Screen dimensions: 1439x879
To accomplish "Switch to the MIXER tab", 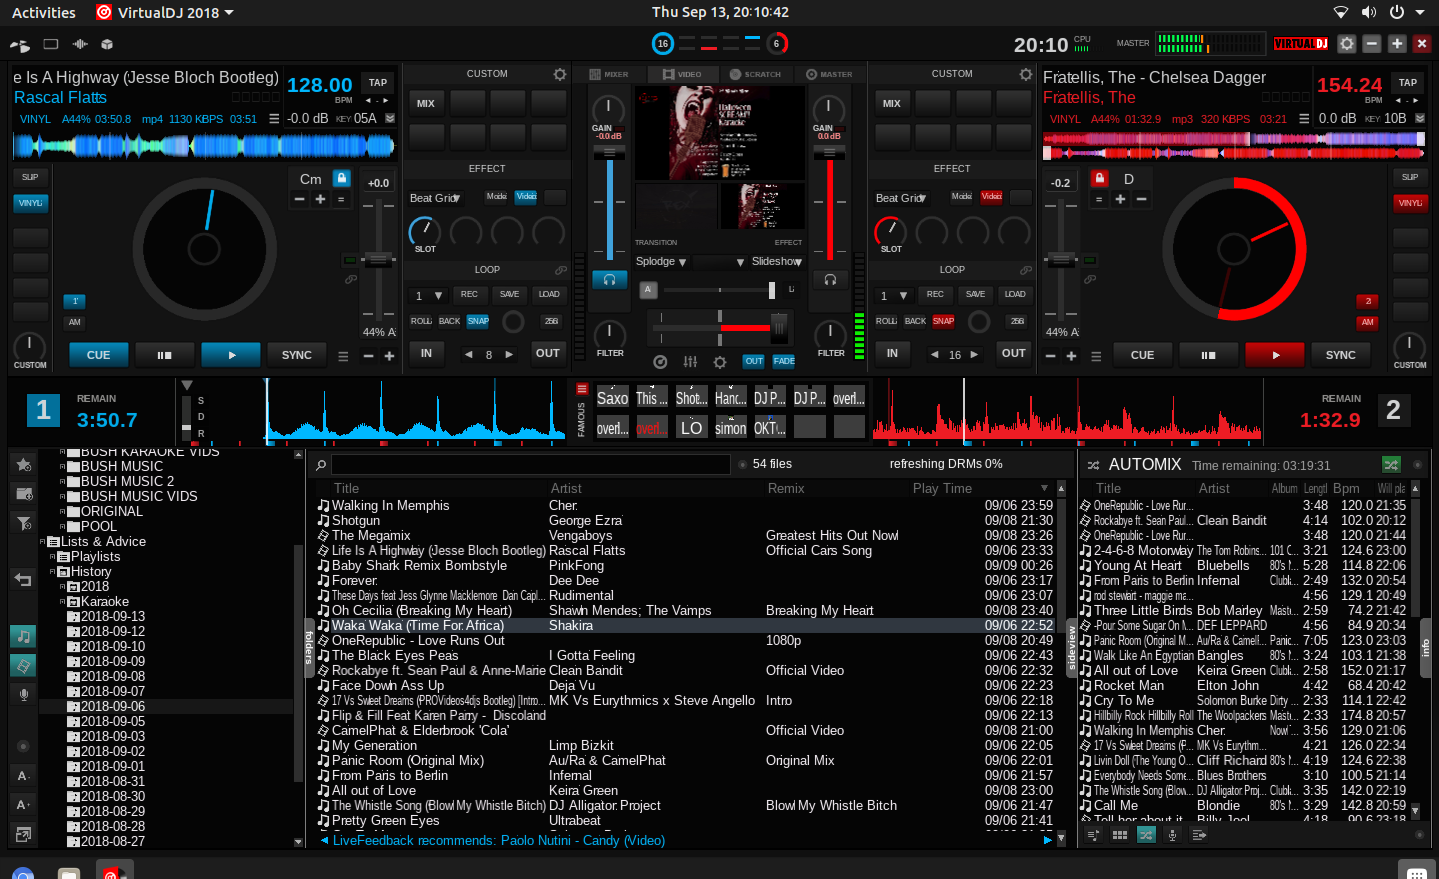I will [x=609, y=74].
